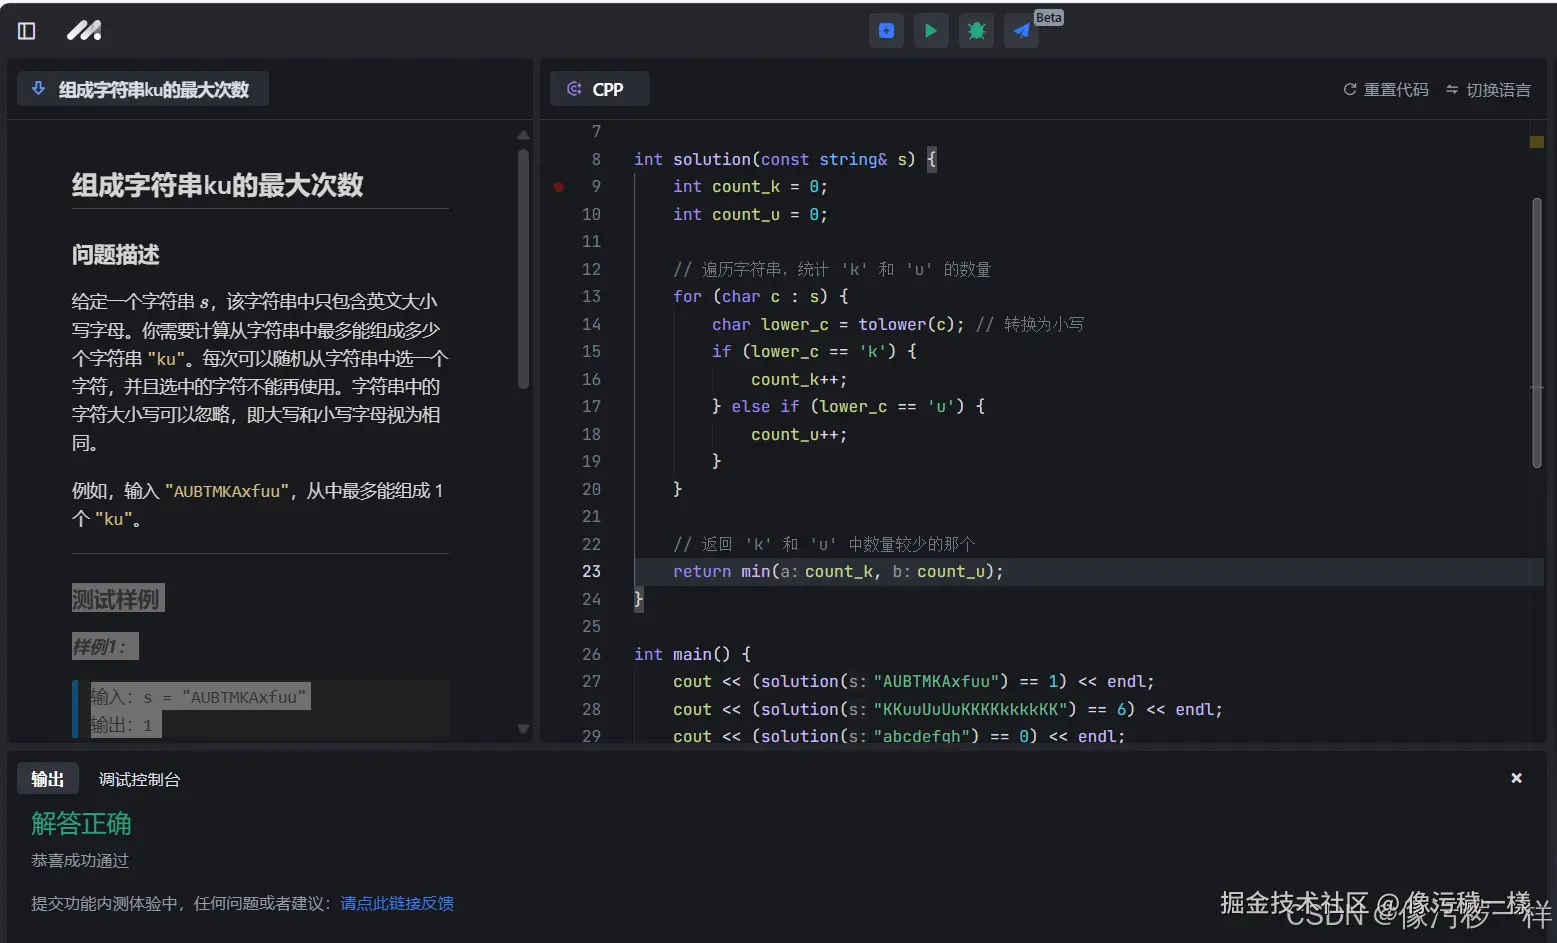Open the 请点此链接反馈 feedback link

pyautogui.click(x=397, y=903)
